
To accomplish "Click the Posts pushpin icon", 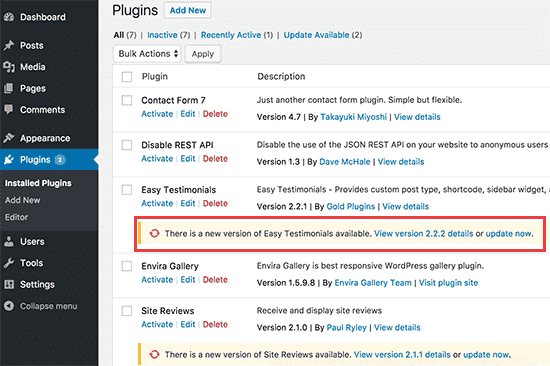I will pyautogui.click(x=9, y=45).
